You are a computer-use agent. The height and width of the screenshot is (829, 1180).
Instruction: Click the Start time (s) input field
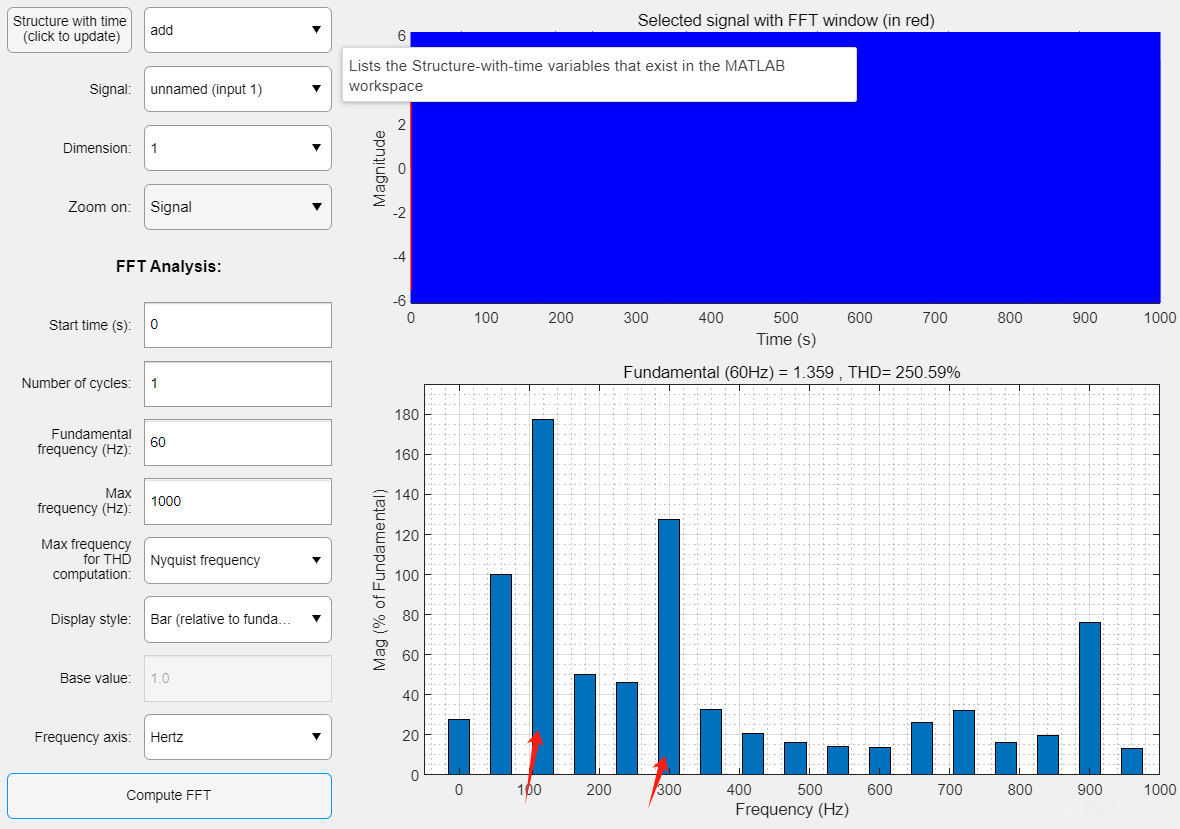pyautogui.click(x=237, y=325)
